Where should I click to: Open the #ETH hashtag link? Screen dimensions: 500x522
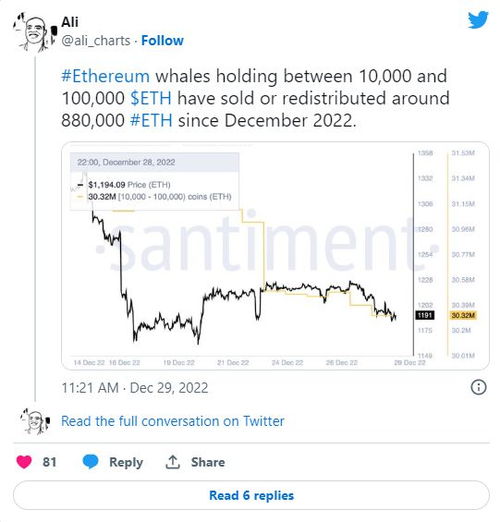tap(151, 120)
